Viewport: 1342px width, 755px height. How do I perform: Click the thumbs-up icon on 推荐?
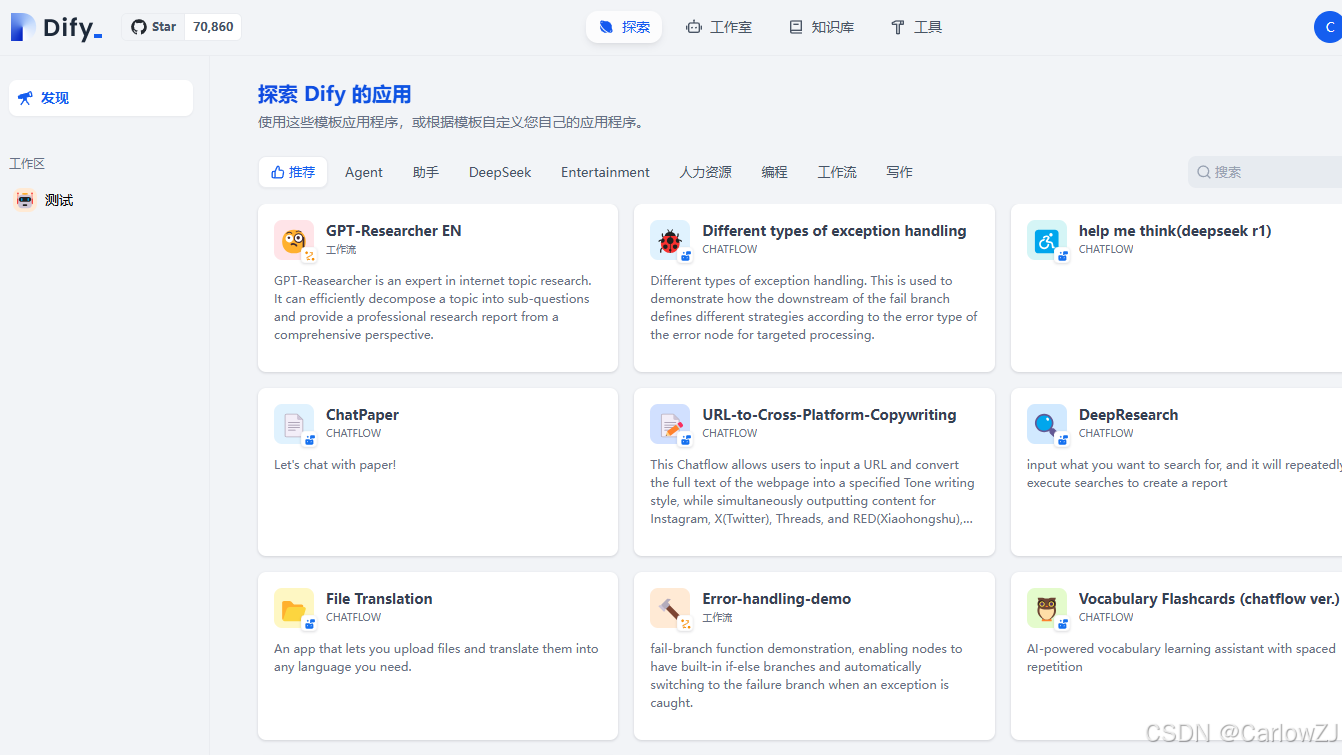278,172
